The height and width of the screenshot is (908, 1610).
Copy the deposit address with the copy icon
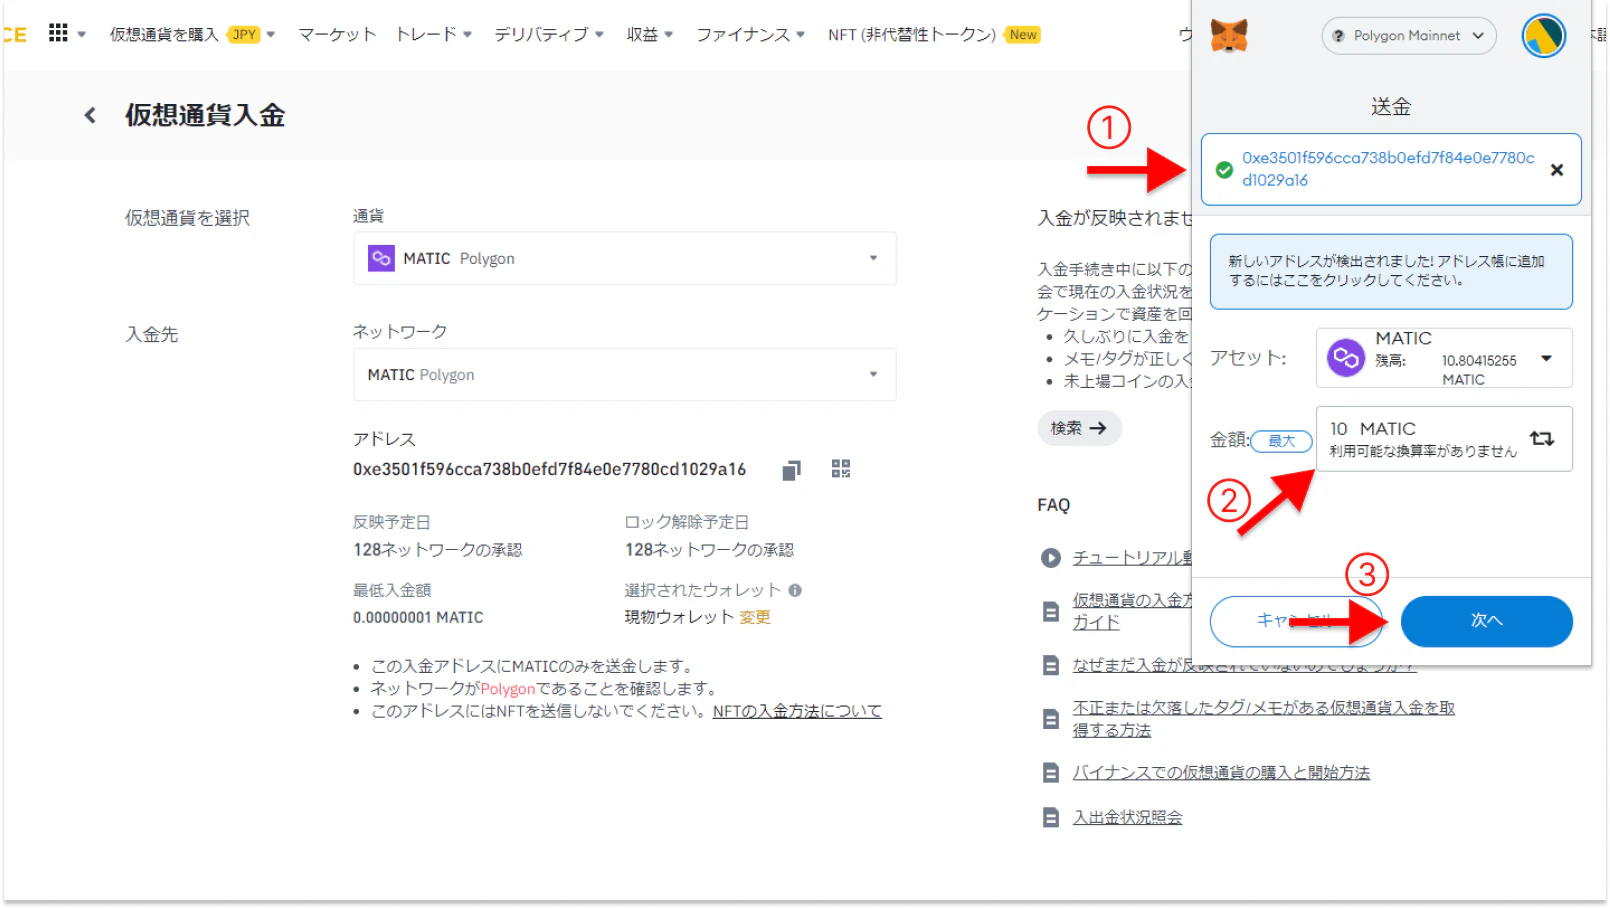[x=791, y=470]
